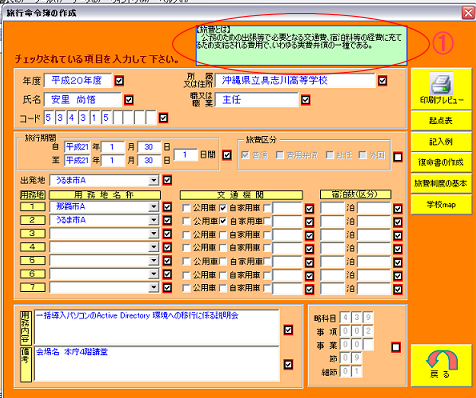Toggle the checkbox after 那覇市A destination dropdown
The image size is (476, 398).
167,207
